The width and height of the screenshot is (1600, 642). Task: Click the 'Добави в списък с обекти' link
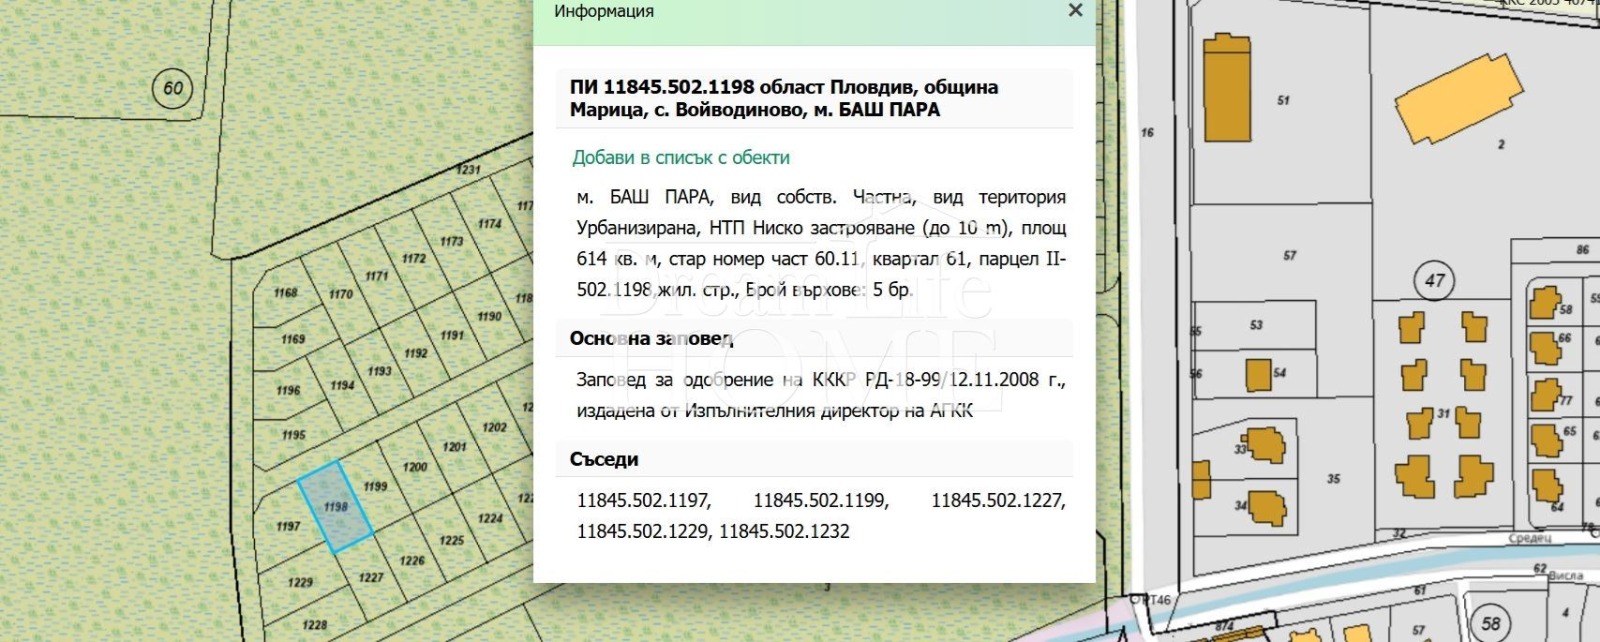(x=680, y=157)
